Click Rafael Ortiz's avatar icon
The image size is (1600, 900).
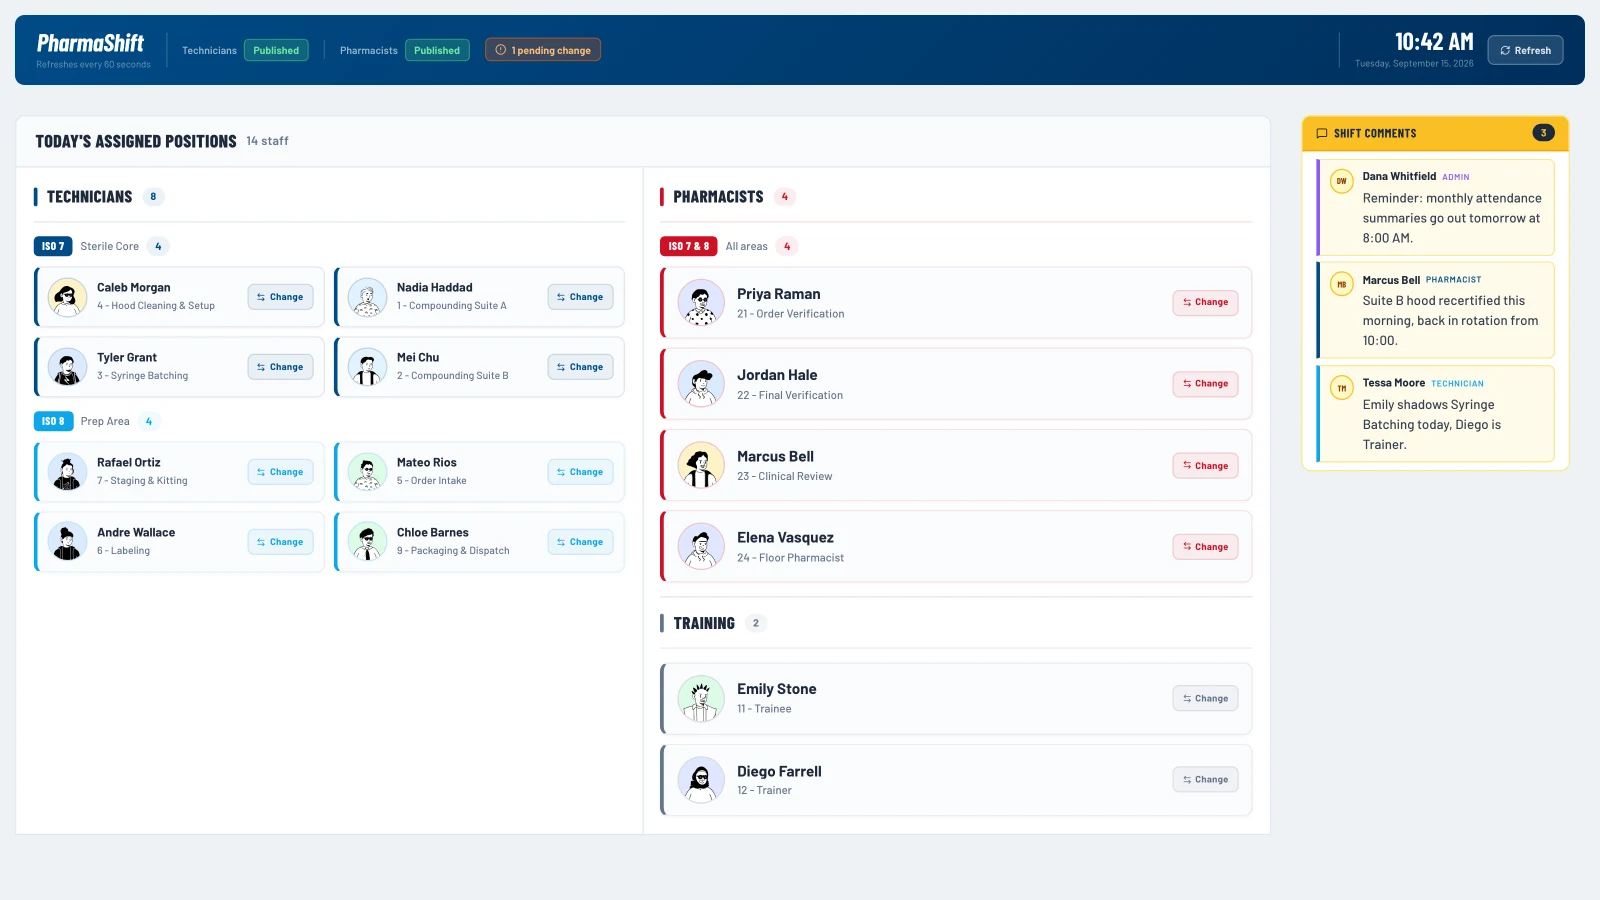67,472
